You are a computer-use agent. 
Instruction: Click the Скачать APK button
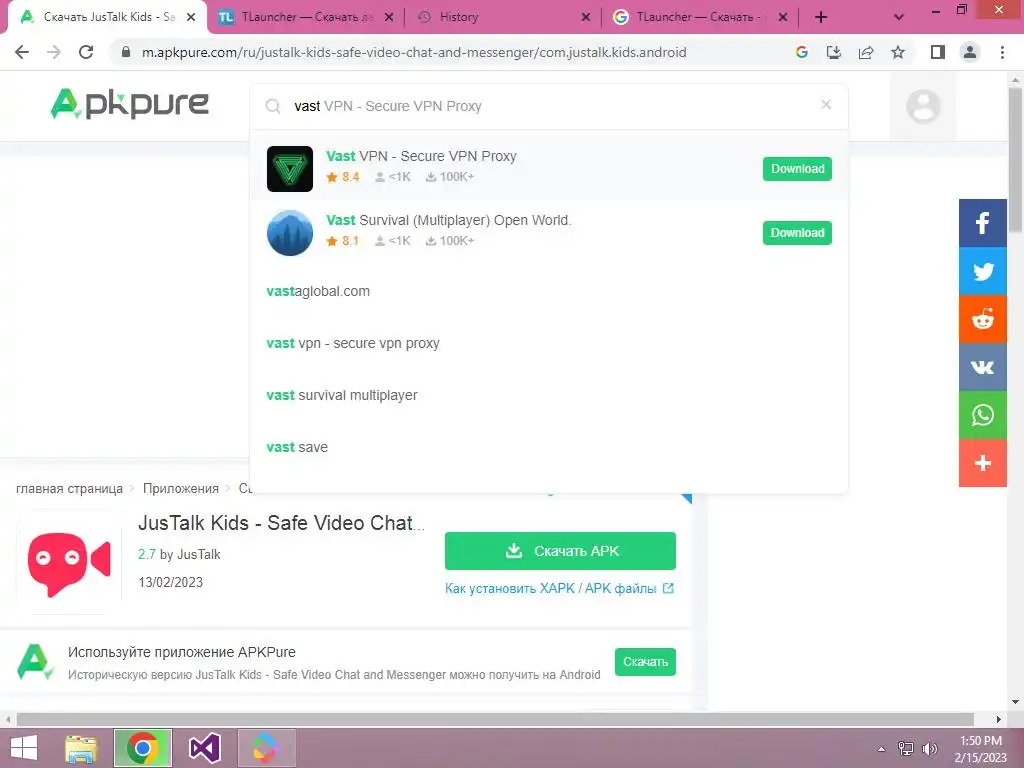coord(560,551)
